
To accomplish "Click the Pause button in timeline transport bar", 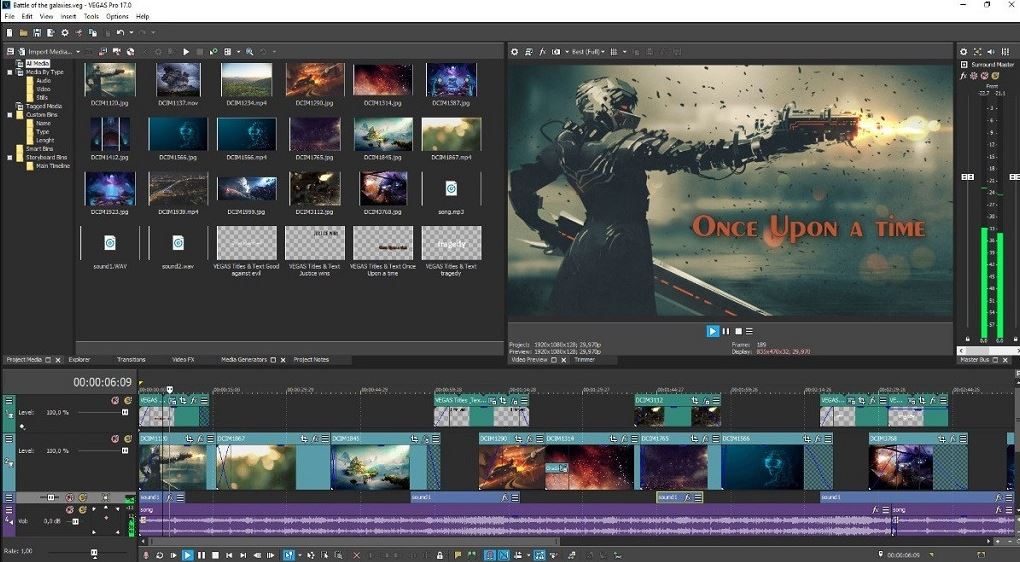I will click(x=201, y=555).
